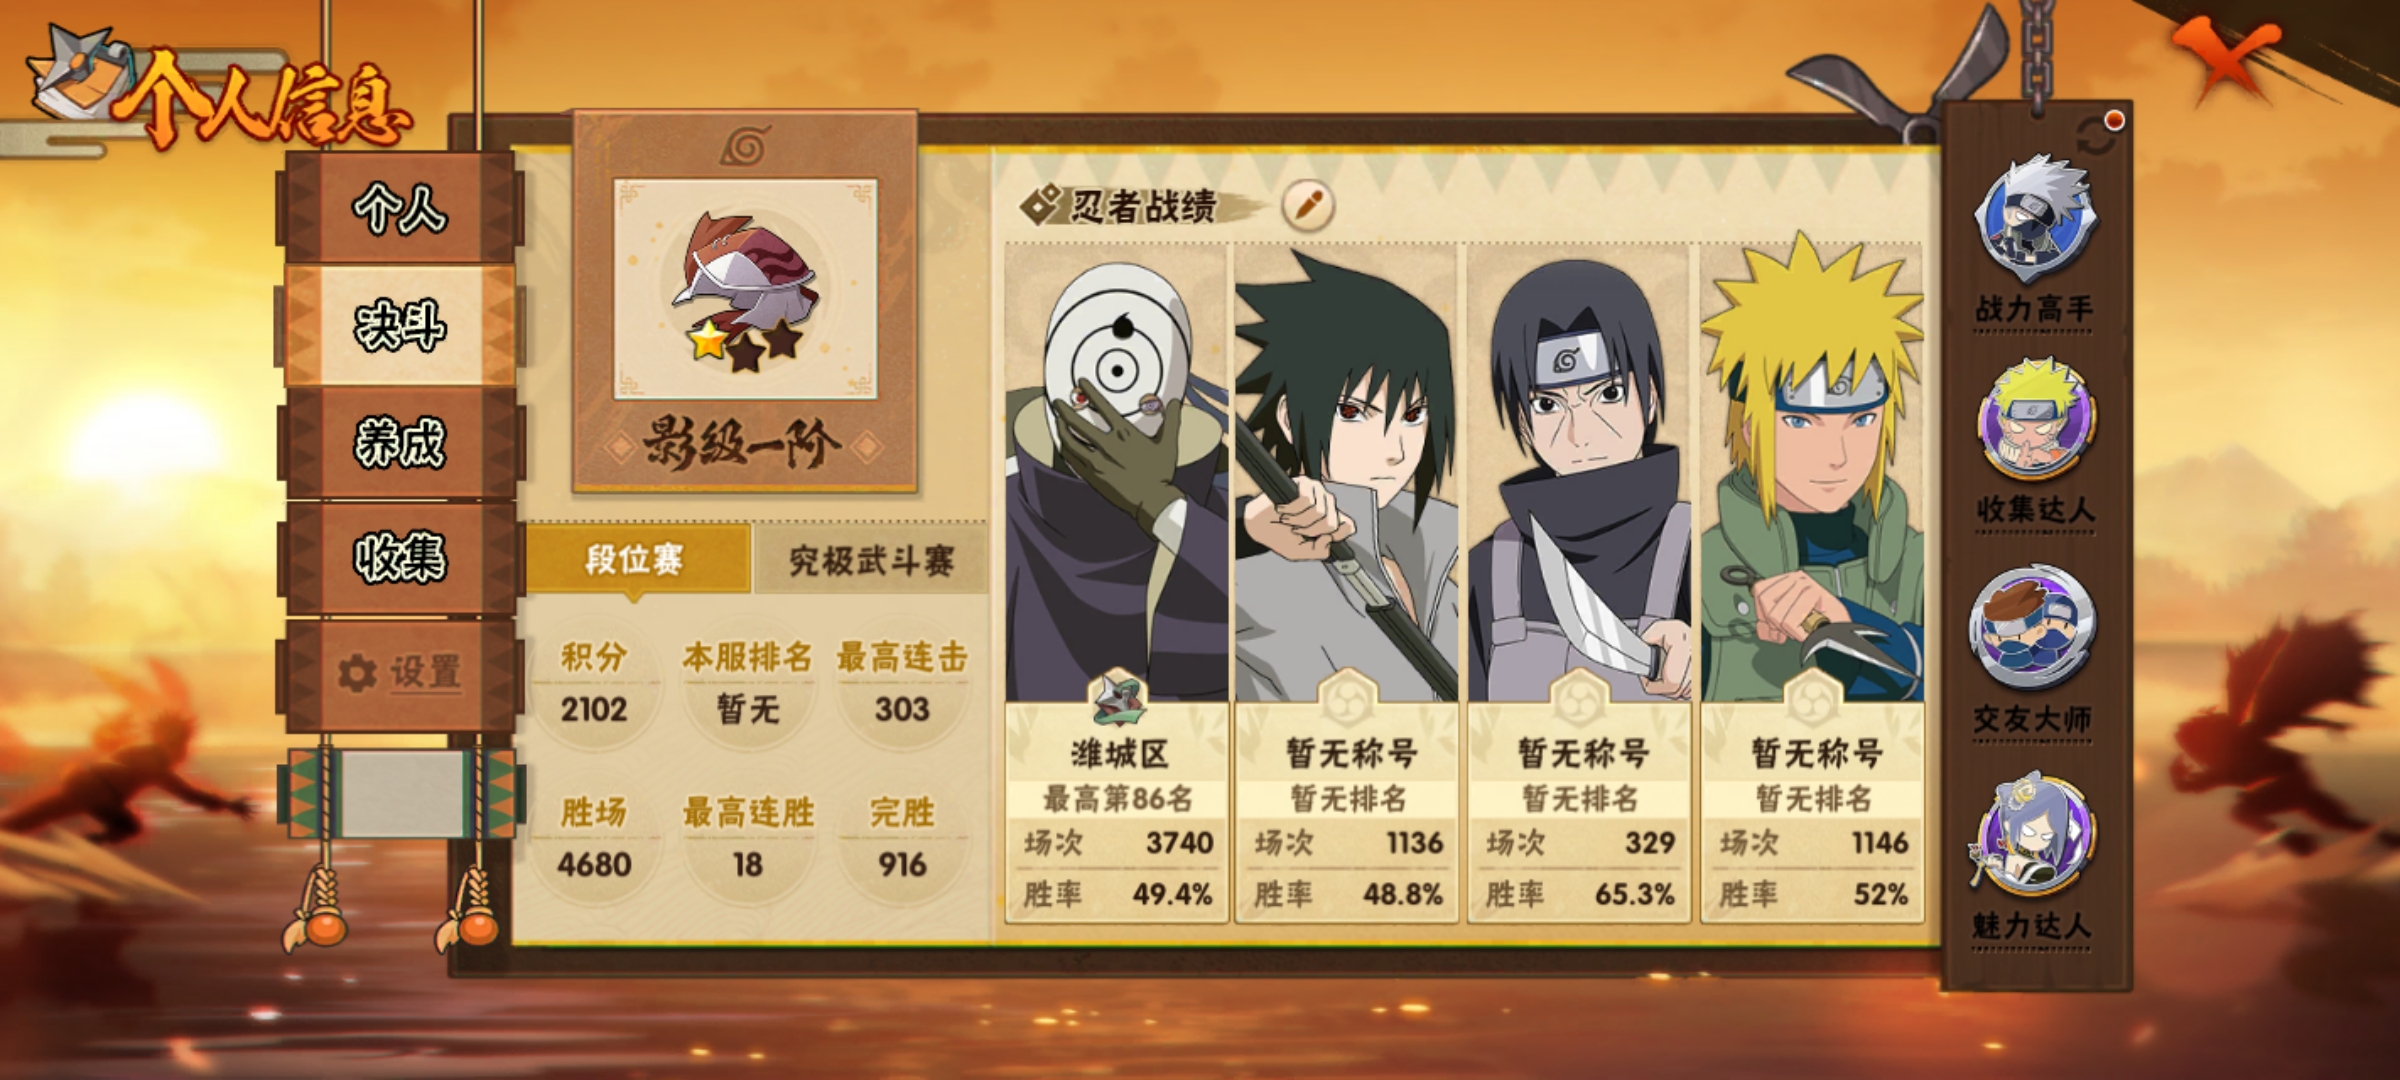Tap the 潍城区 title badge under Obito
Image resolution: width=2400 pixels, height=1080 pixels.
click(x=1118, y=697)
